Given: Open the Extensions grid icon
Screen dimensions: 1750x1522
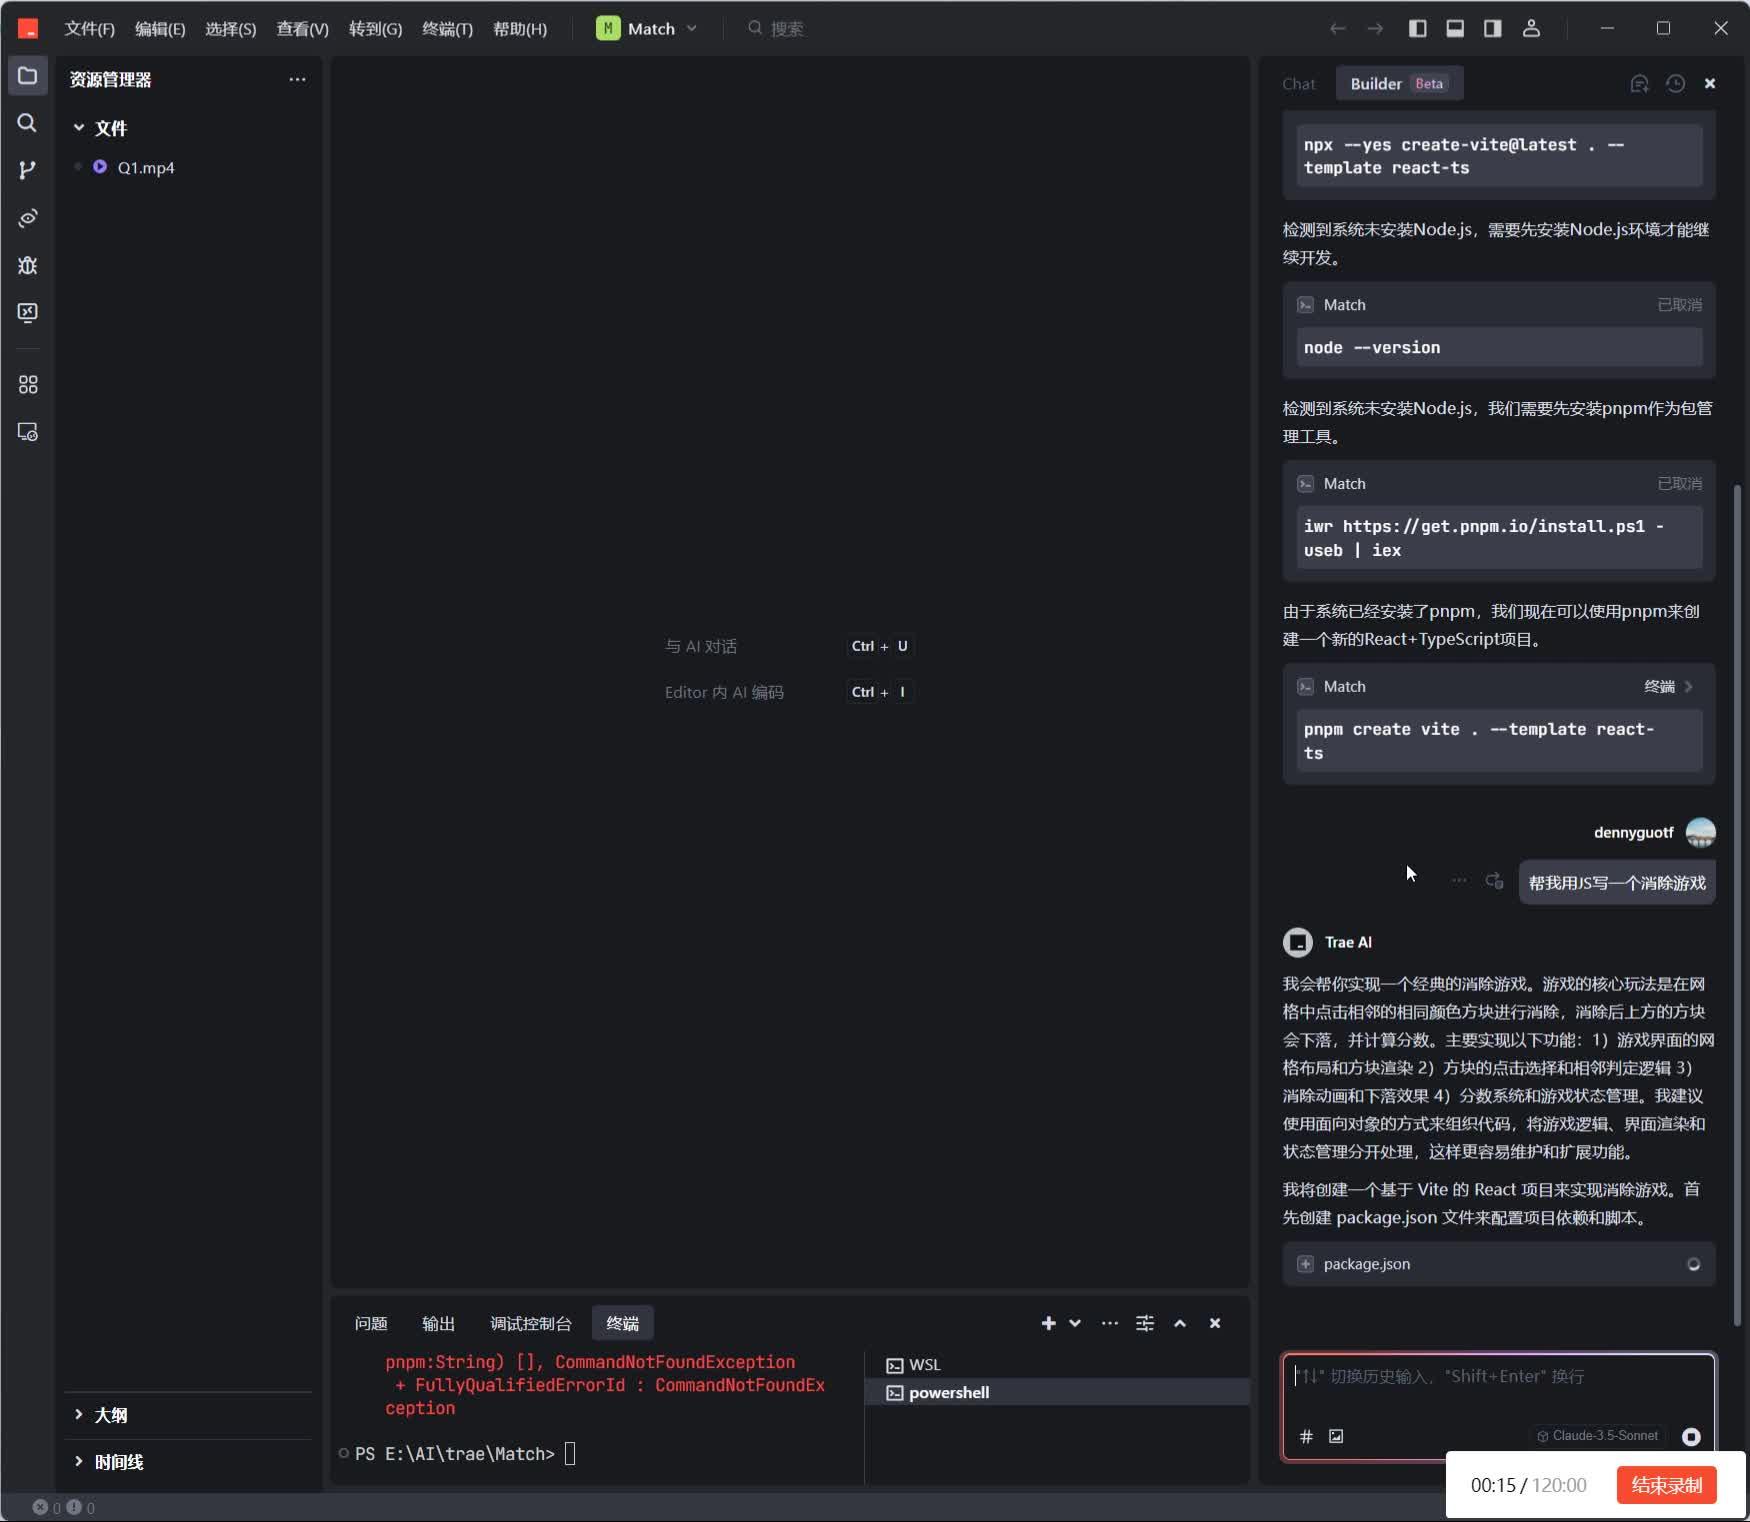Looking at the screenshot, I should [27, 384].
